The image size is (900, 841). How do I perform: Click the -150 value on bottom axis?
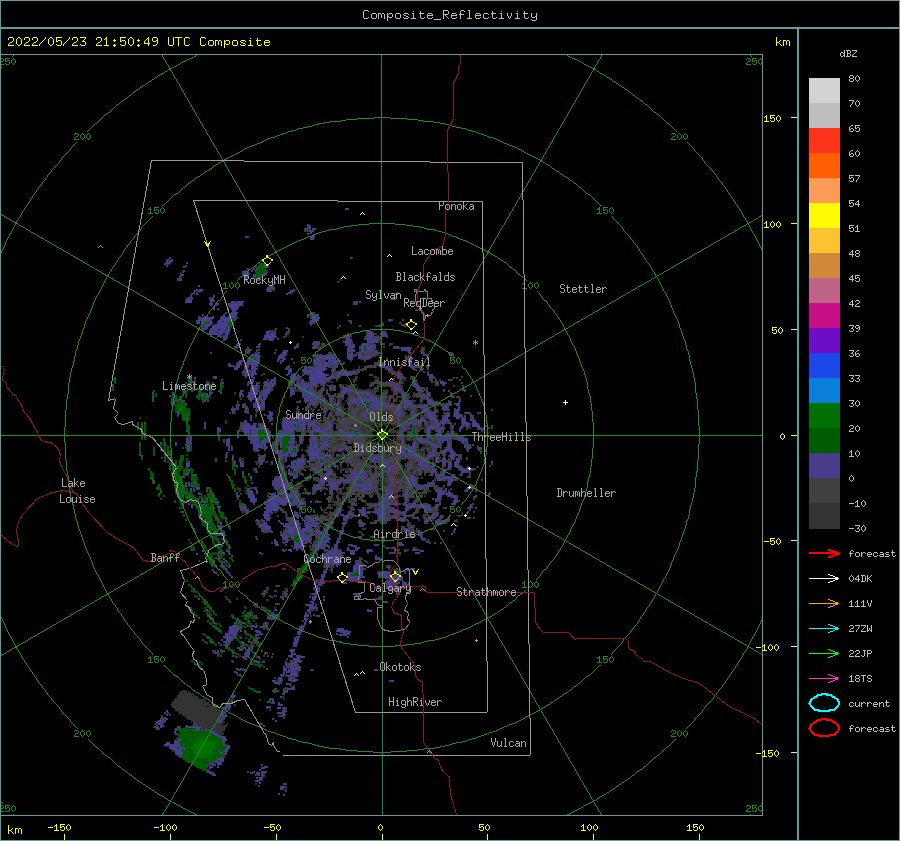click(59, 827)
